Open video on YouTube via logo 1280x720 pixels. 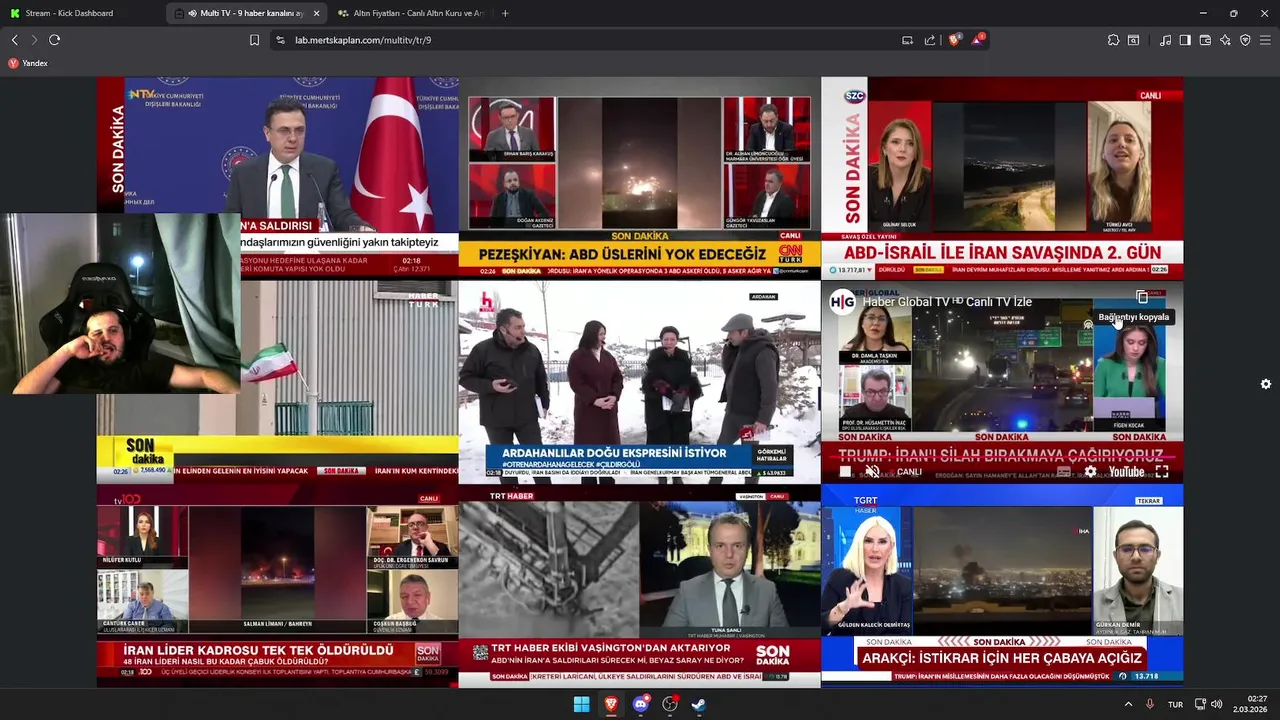pyautogui.click(x=1126, y=472)
